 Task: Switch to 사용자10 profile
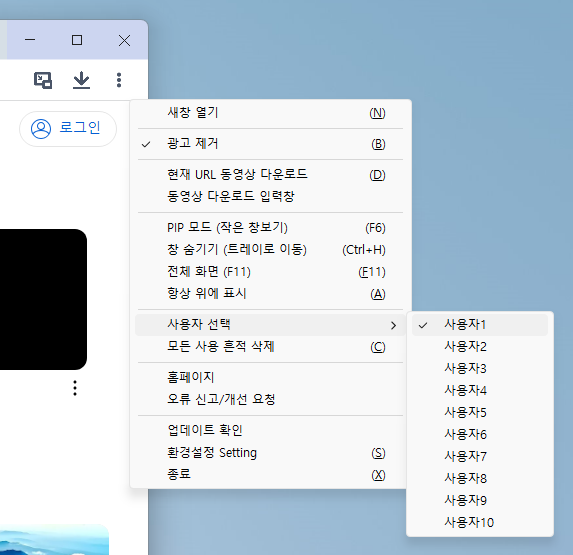point(480,522)
